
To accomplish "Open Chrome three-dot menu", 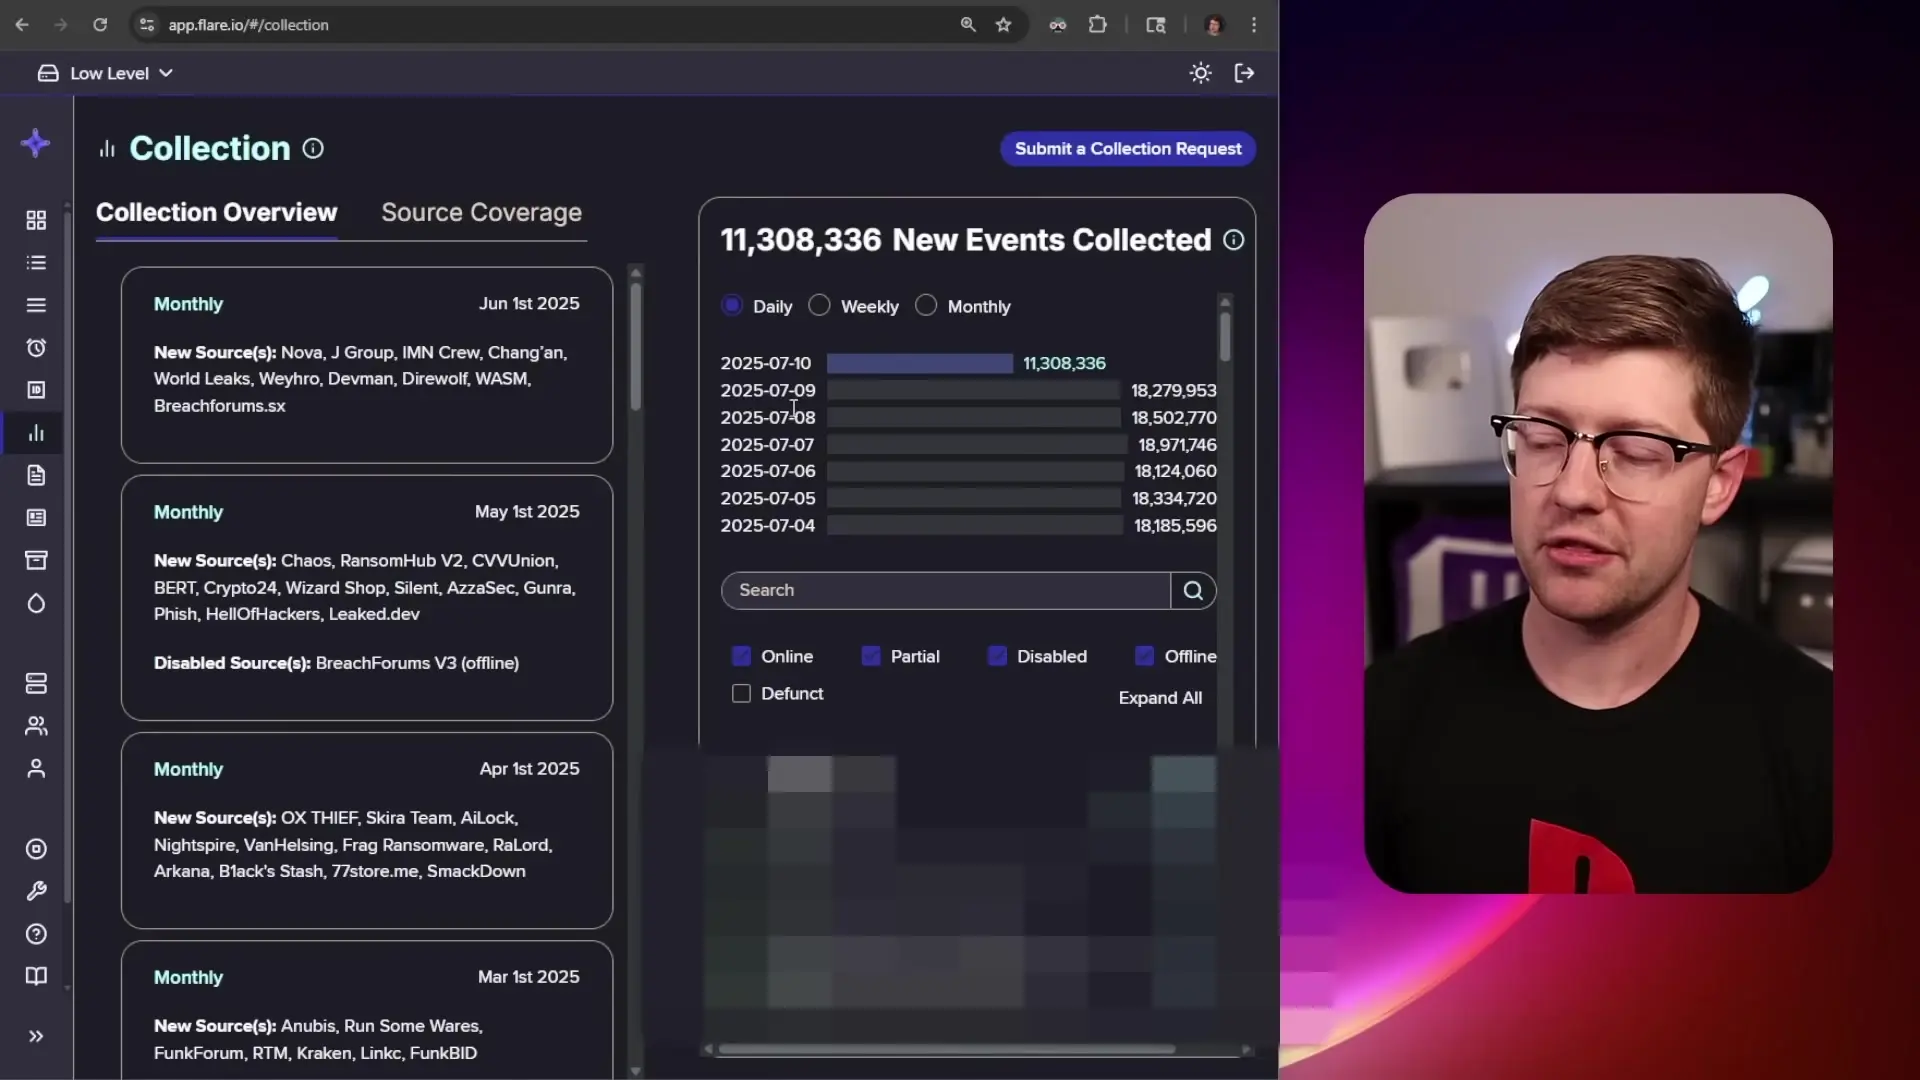I will pyautogui.click(x=1254, y=25).
